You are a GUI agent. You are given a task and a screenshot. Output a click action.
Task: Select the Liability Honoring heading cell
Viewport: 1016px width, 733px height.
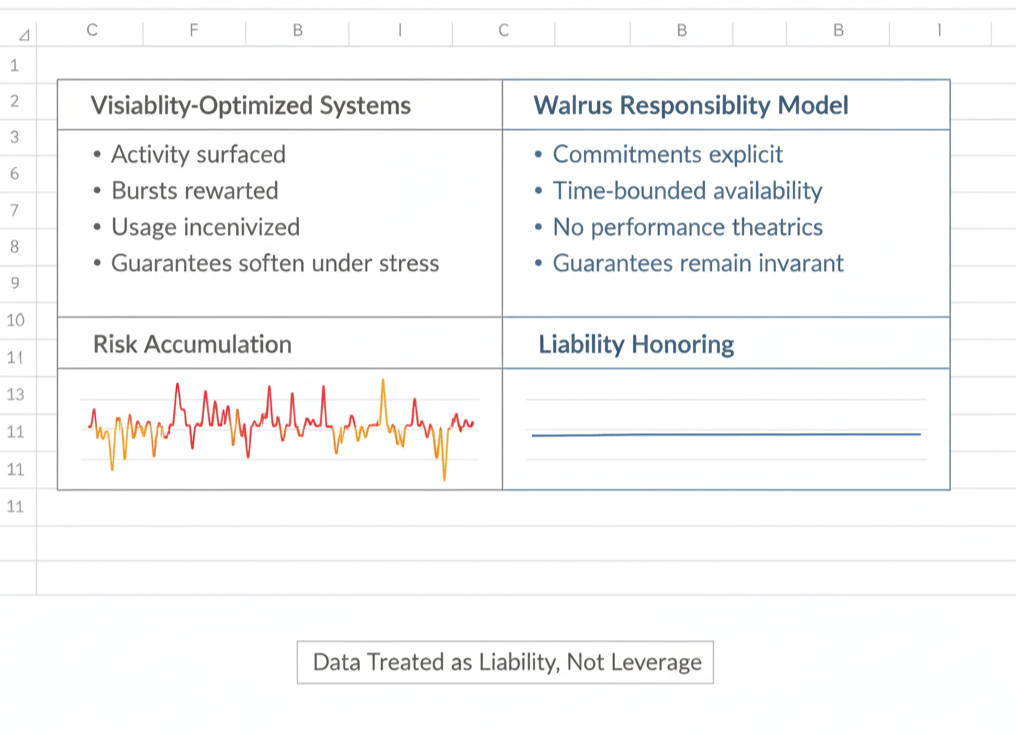pyautogui.click(x=636, y=345)
